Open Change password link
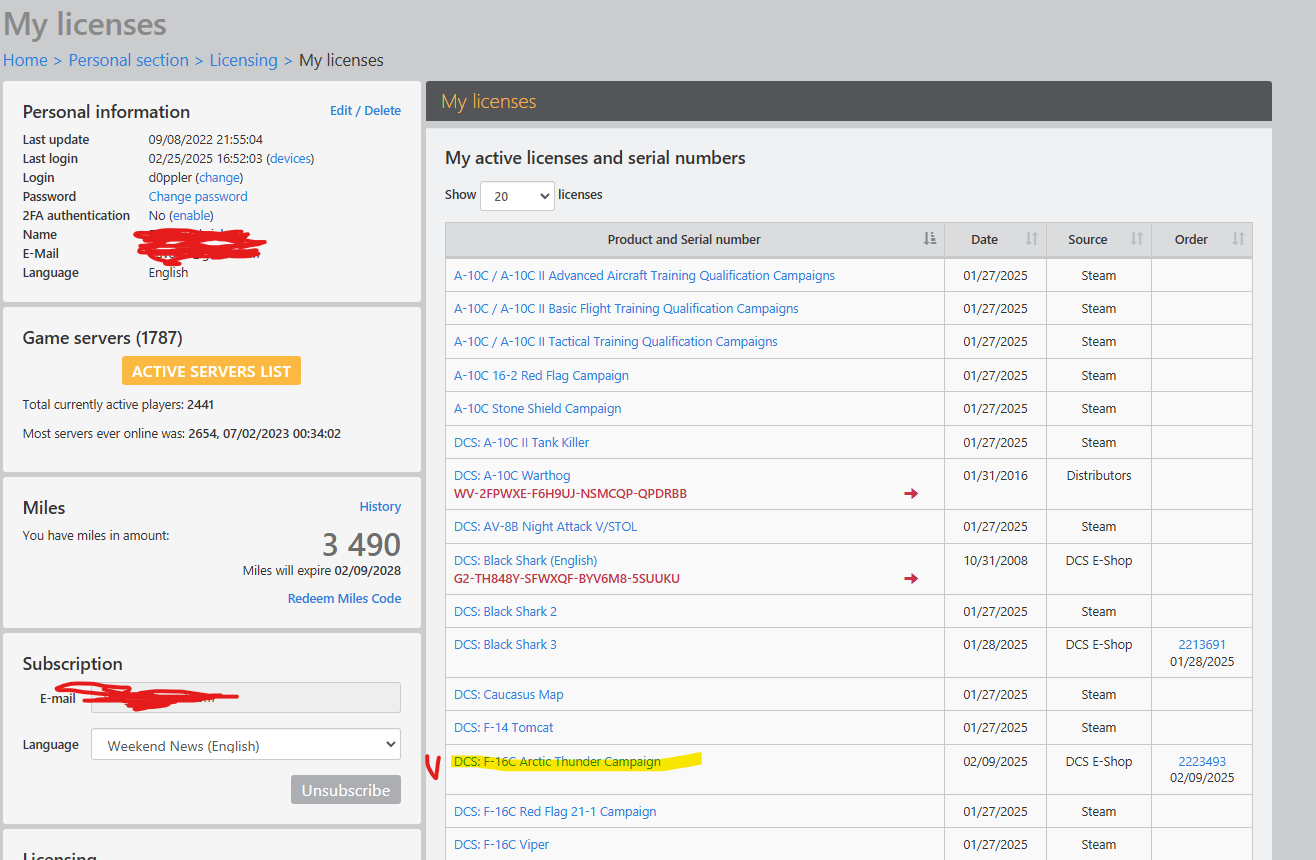The height and width of the screenshot is (860, 1316). (198, 197)
